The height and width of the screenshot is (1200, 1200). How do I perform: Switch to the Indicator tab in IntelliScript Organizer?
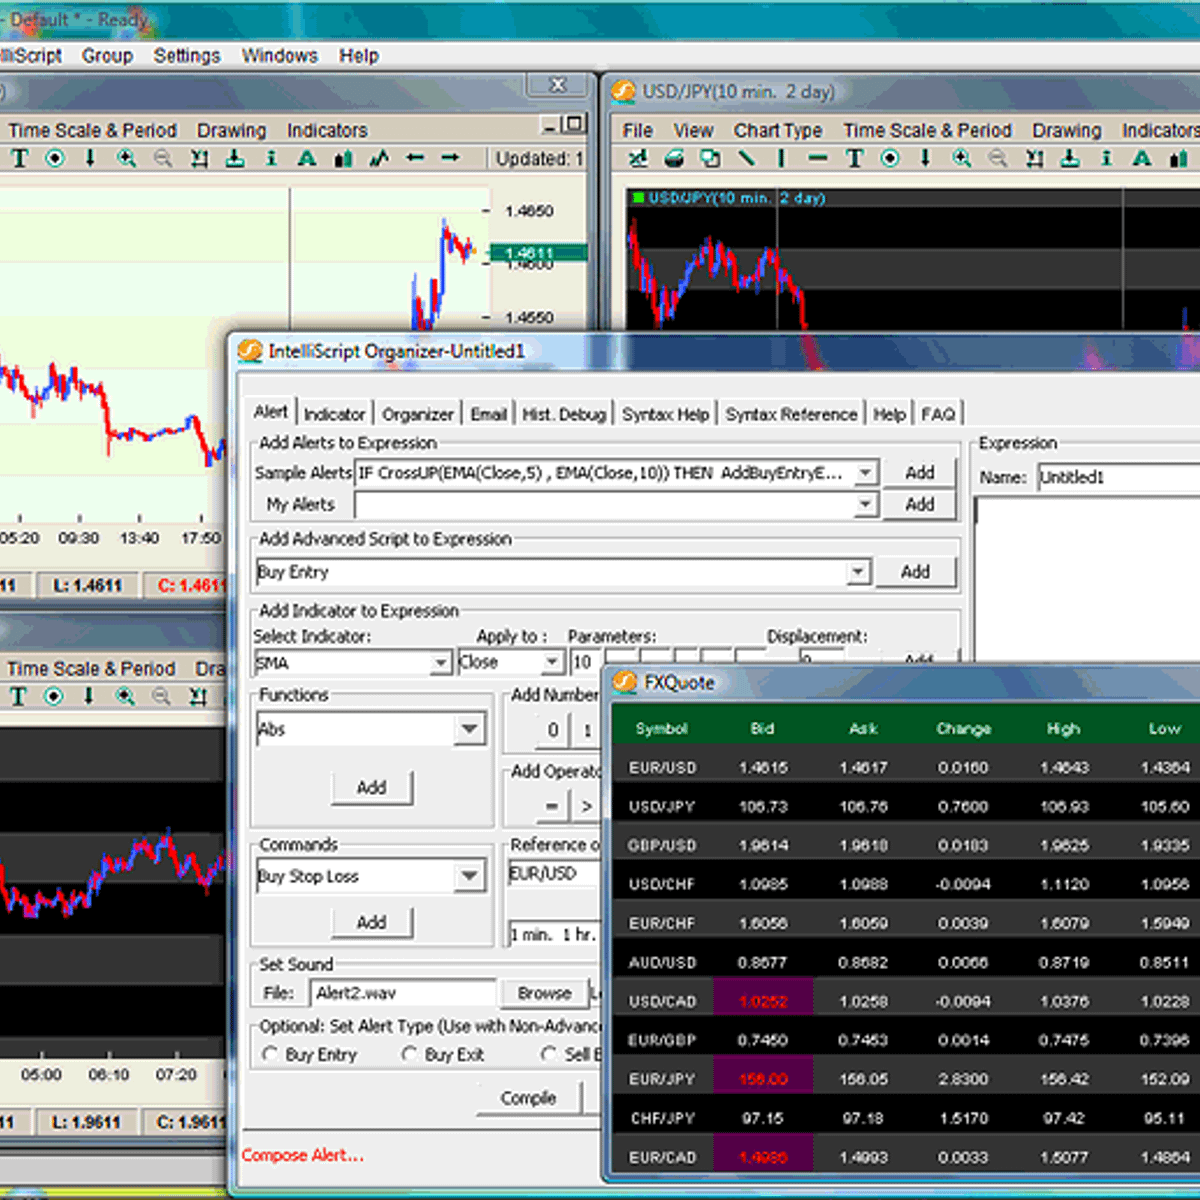(334, 414)
